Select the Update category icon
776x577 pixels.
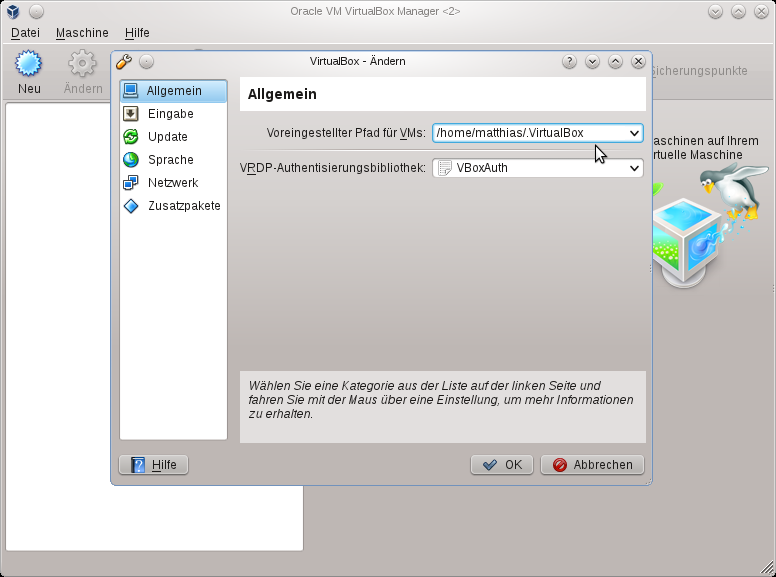click(131, 137)
